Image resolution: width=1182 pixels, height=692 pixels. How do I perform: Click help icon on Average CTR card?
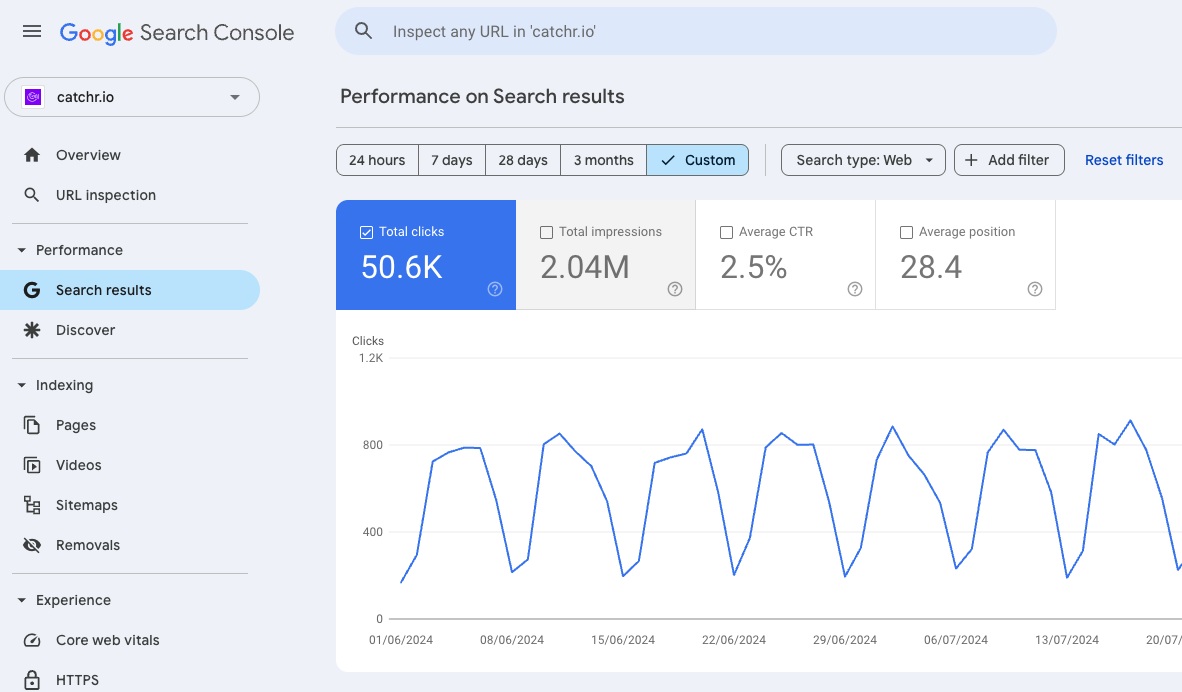click(855, 289)
